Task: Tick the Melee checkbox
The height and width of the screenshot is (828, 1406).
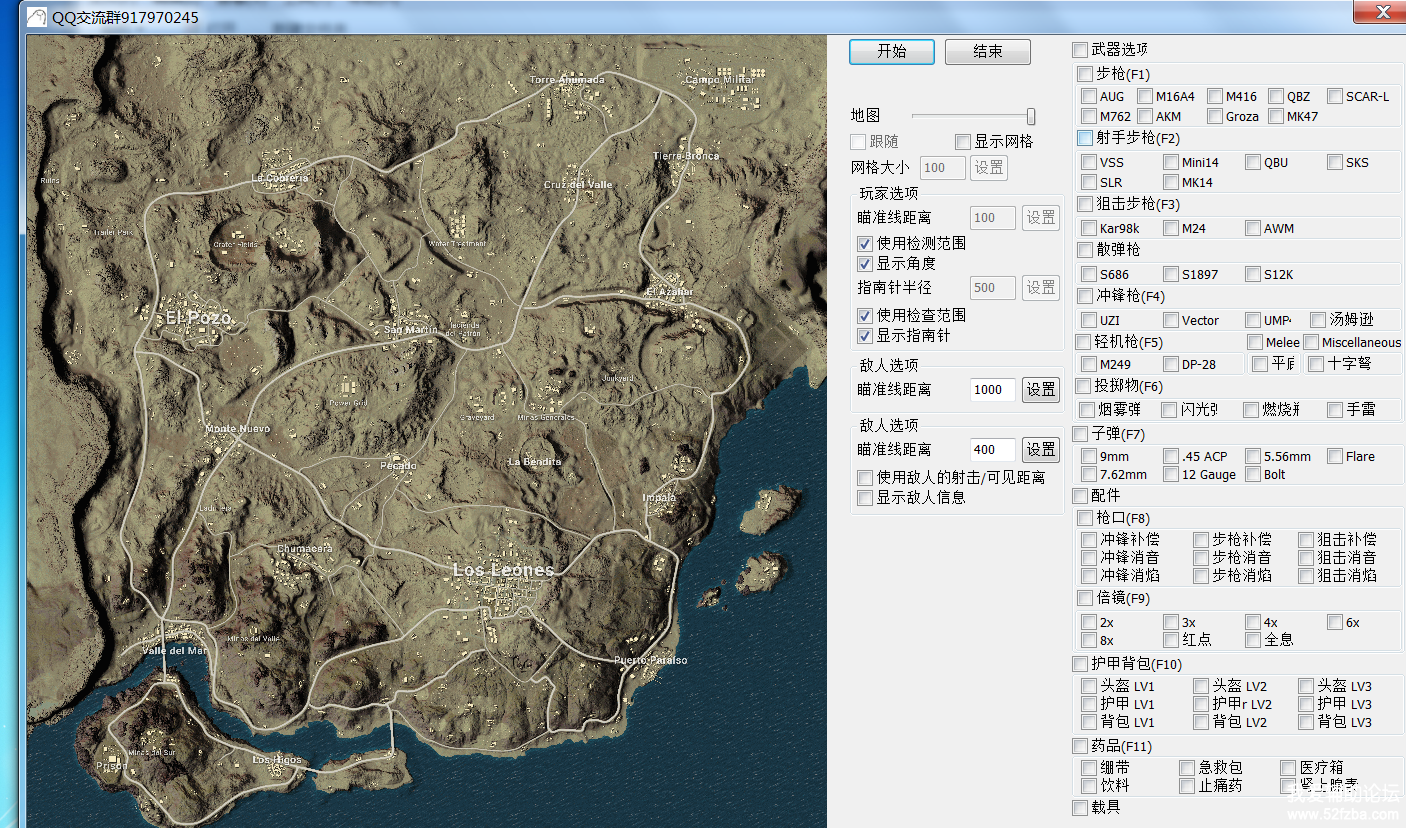Action: [x=1255, y=342]
